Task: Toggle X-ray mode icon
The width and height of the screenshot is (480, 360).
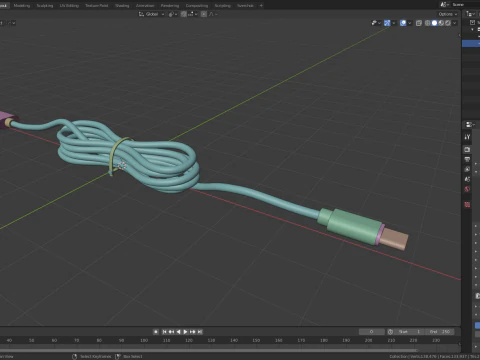Action: tap(419, 23)
